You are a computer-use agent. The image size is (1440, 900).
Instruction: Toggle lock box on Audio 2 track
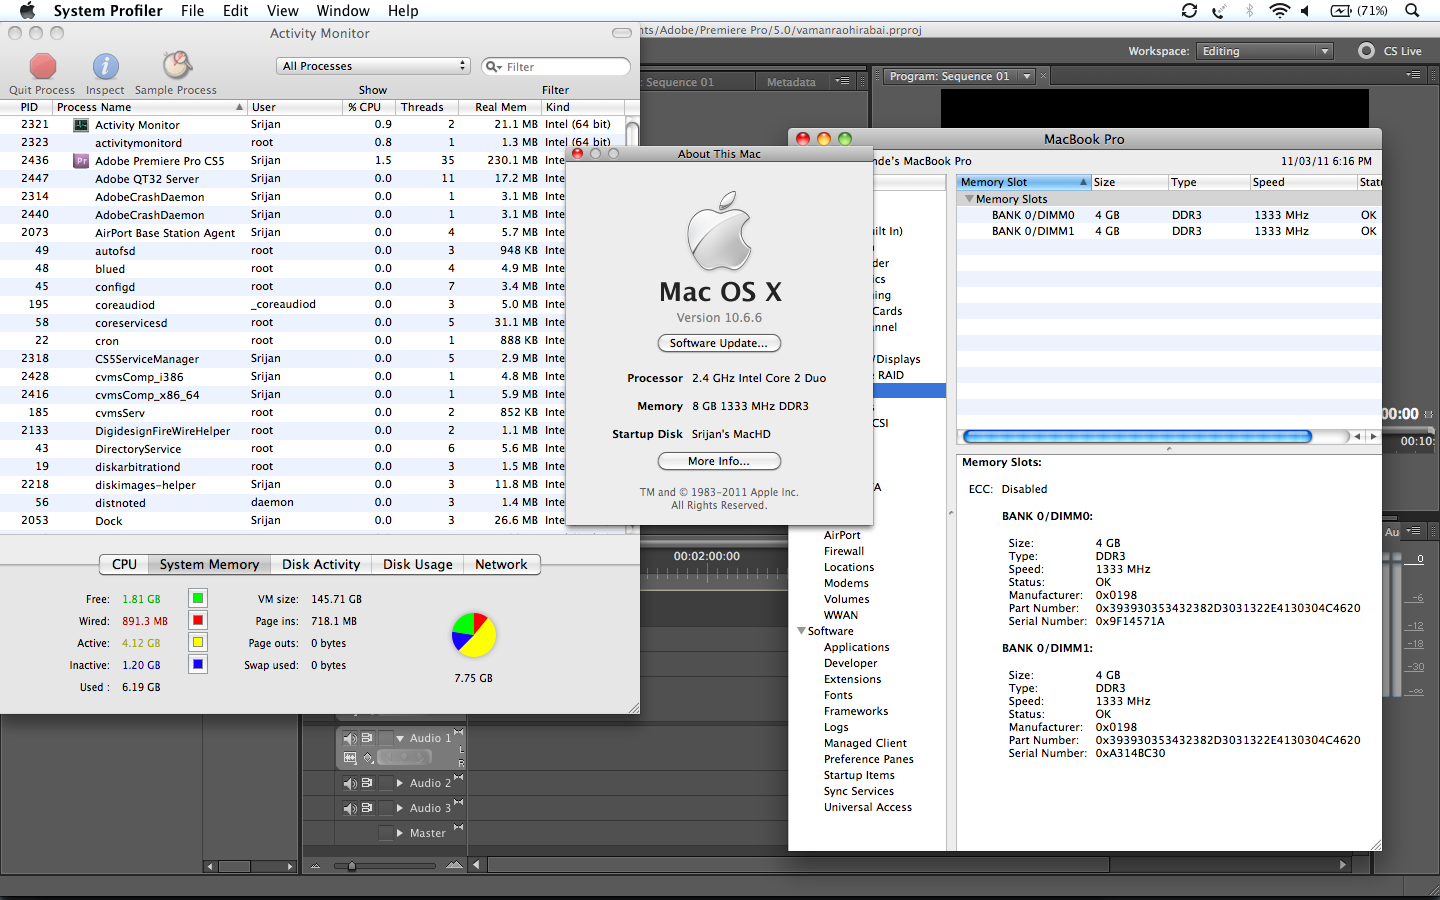coord(386,783)
